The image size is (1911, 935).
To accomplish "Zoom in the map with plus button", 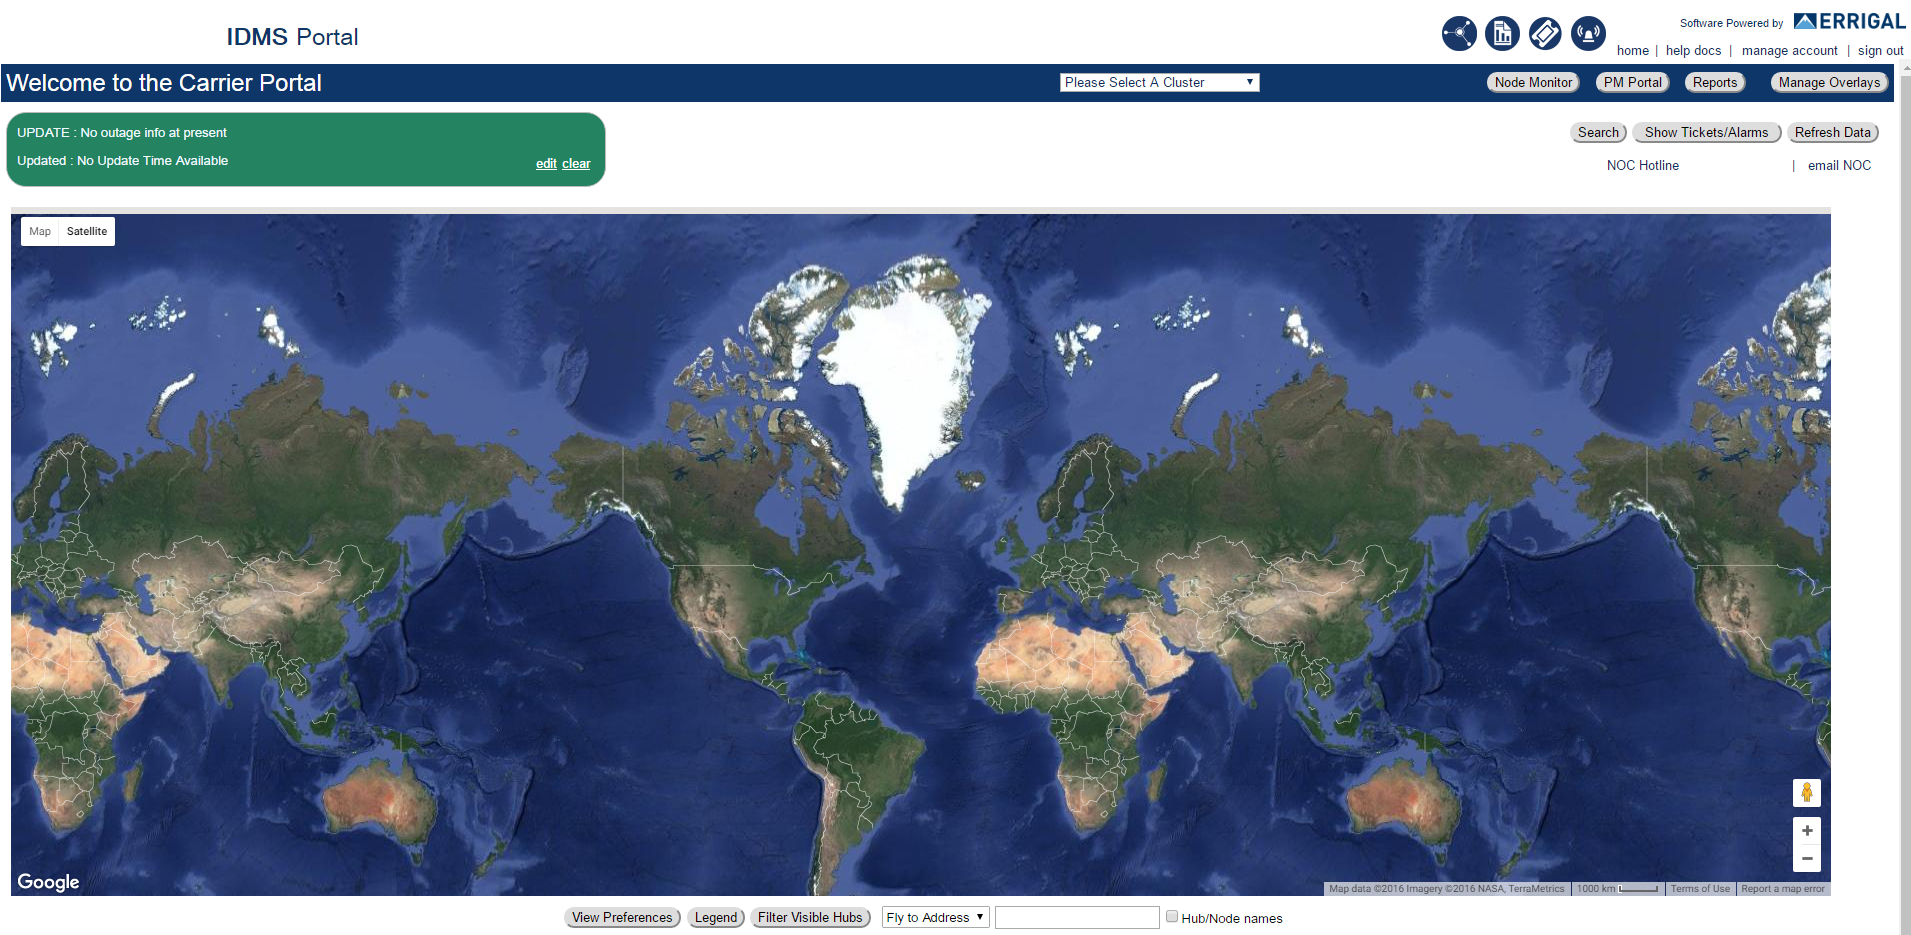I will coord(1807,831).
